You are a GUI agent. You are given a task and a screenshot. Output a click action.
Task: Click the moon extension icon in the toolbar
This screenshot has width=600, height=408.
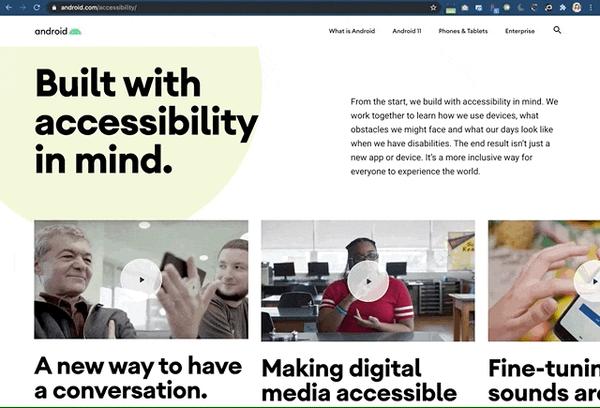click(520, 7)
